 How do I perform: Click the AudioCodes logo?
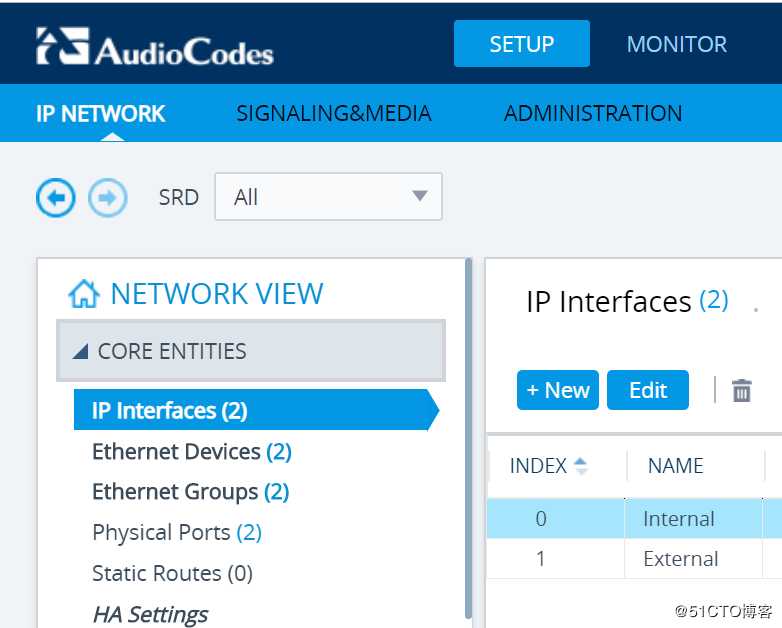155,47
